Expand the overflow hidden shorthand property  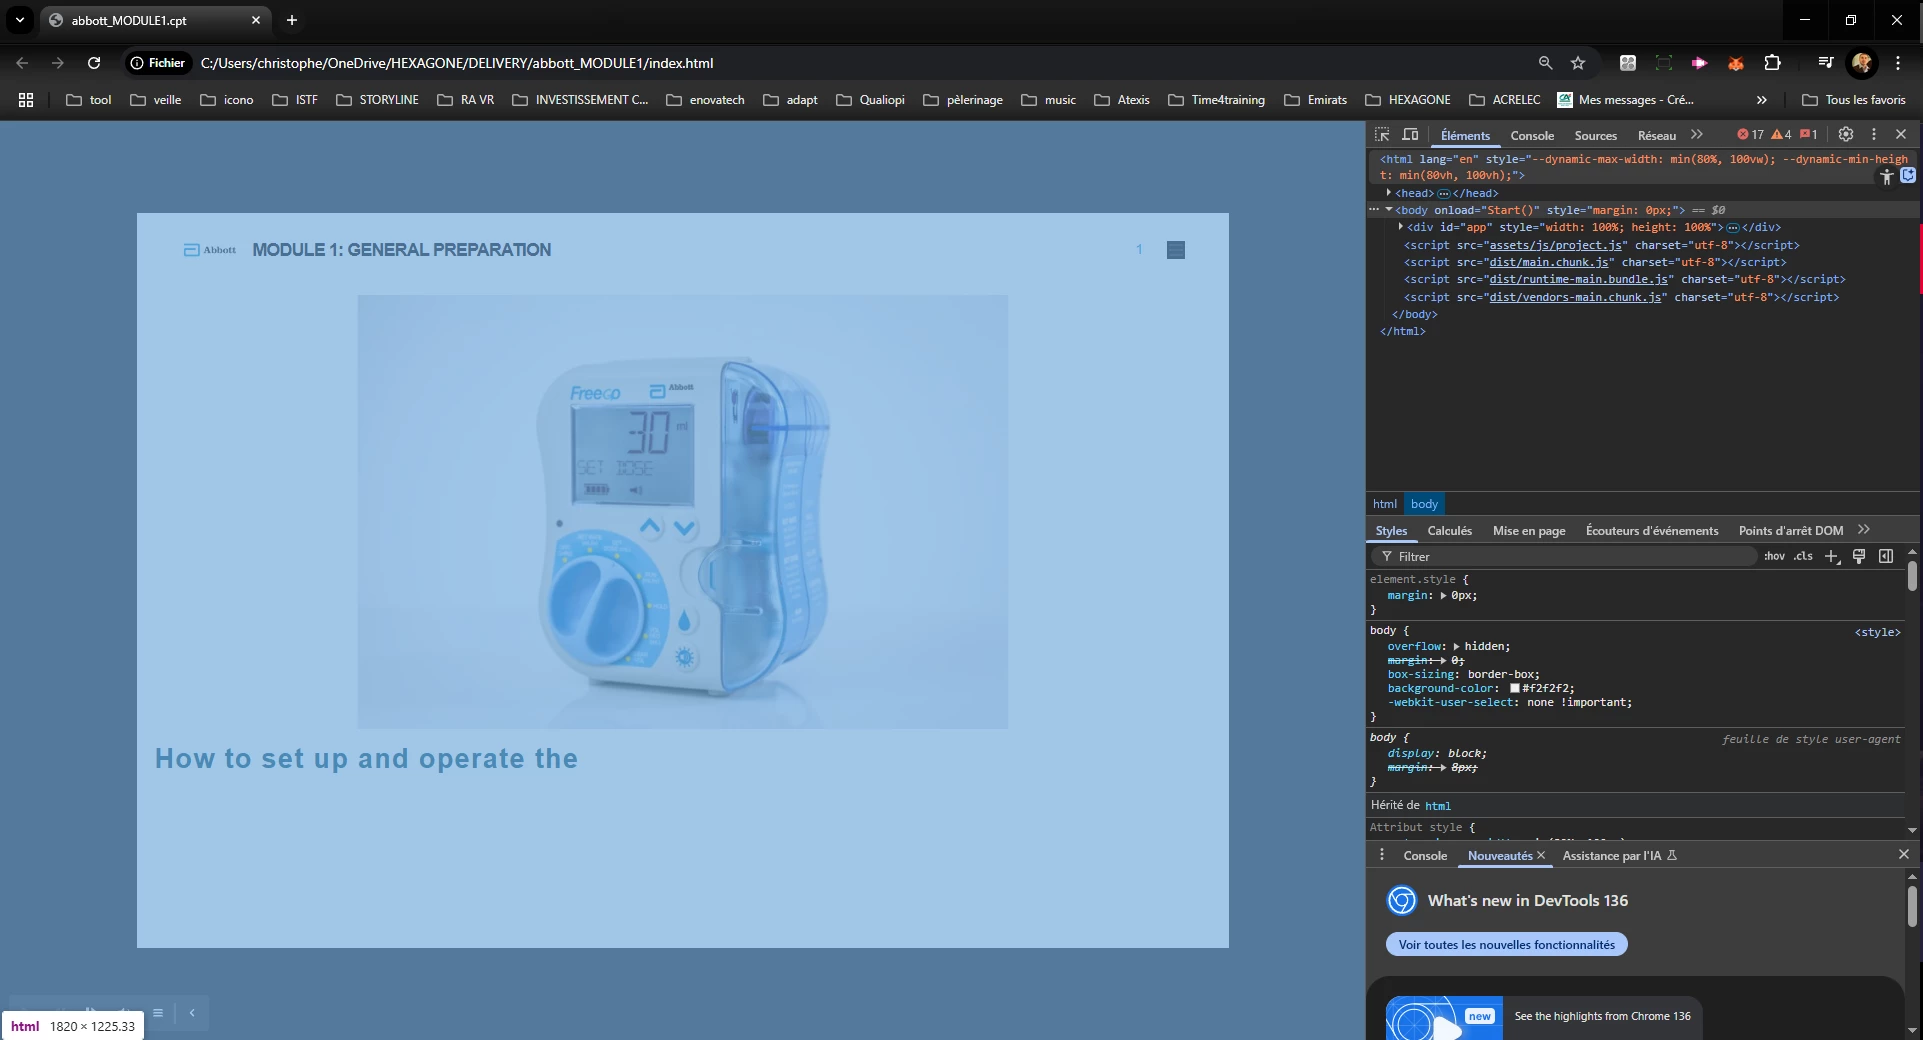(1457, 647)
